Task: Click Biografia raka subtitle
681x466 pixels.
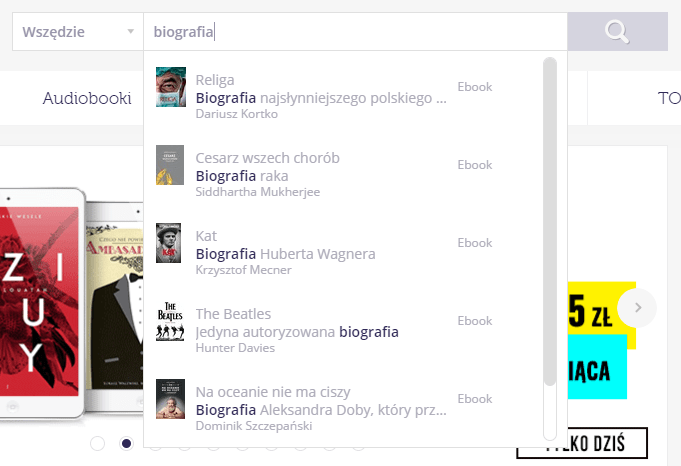Action: [242, 176]
